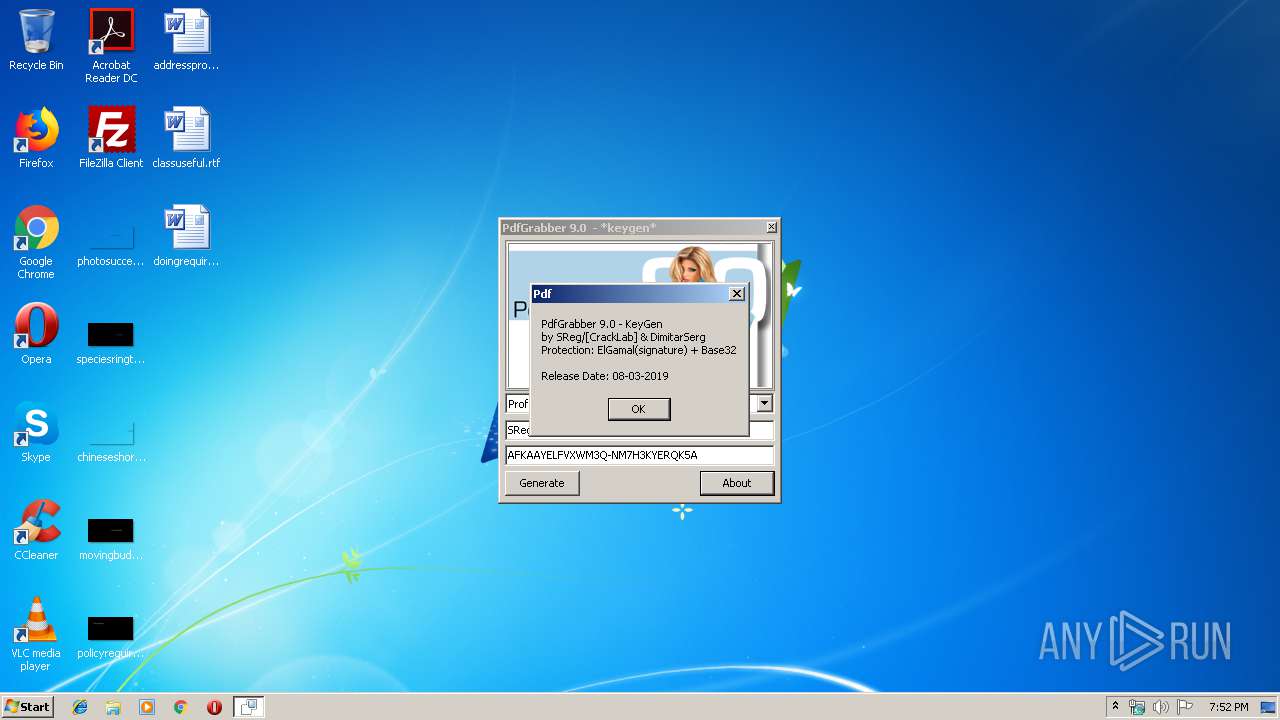Viewport: 1280px width, 720px height.
Task: Select the movingbud desktop file
Action: (x=111, y=536)
